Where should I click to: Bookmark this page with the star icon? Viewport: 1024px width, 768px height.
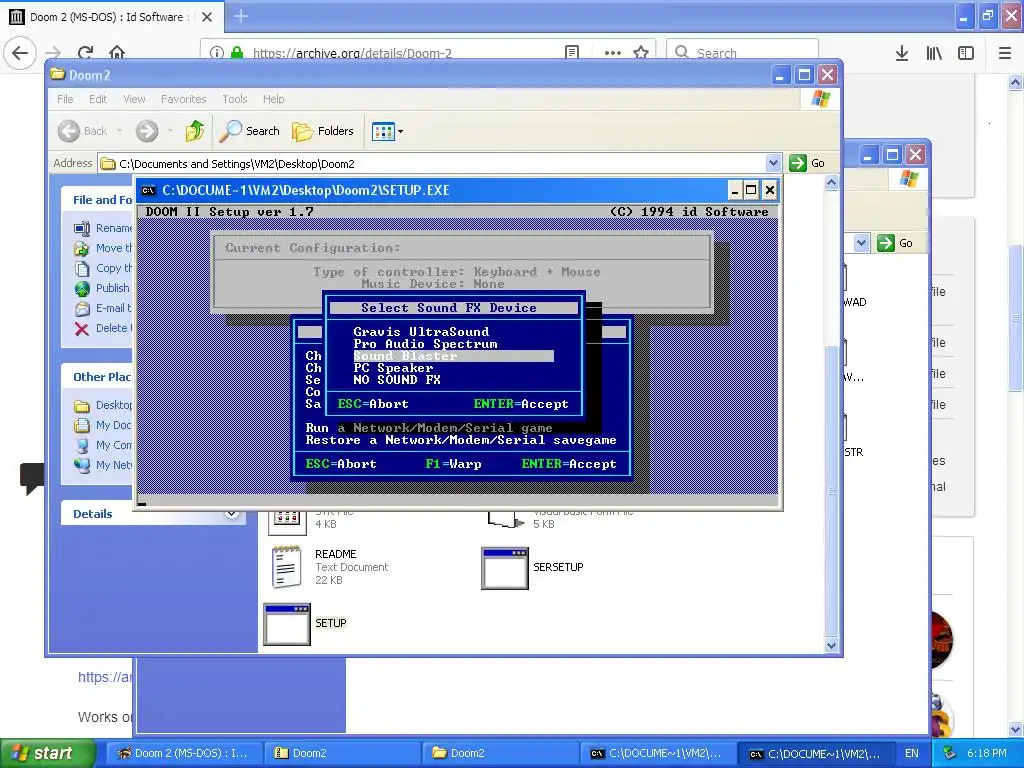641,53
